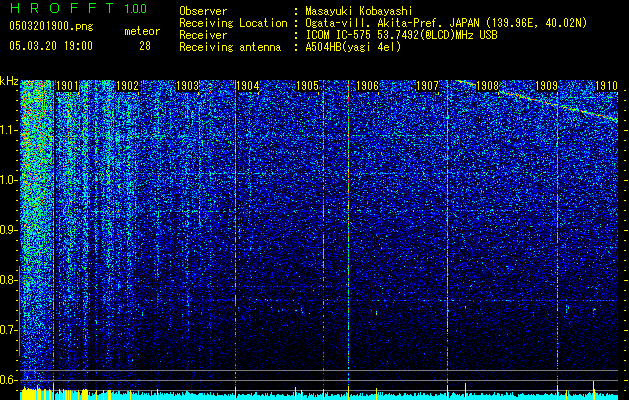Click the 1908 time marker
The width and height of the screenshot is (629, 400).
[487, 86]
